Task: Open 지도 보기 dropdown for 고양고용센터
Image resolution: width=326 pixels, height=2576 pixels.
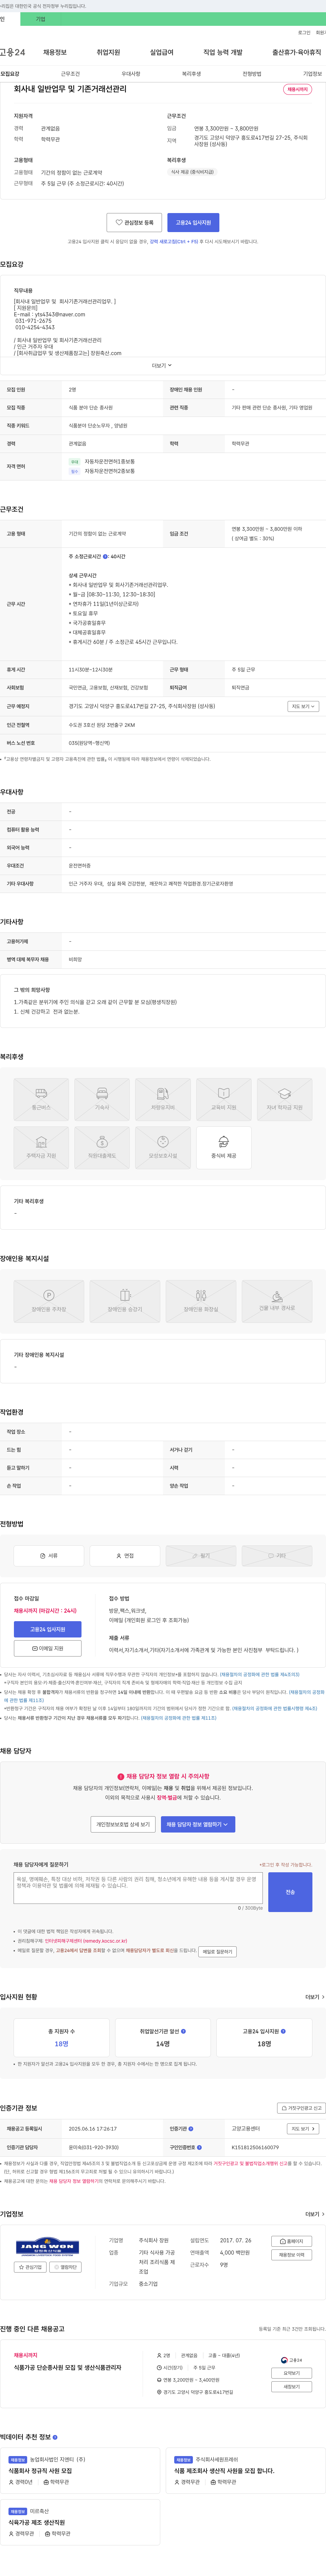Action: tap(303, 2129)
